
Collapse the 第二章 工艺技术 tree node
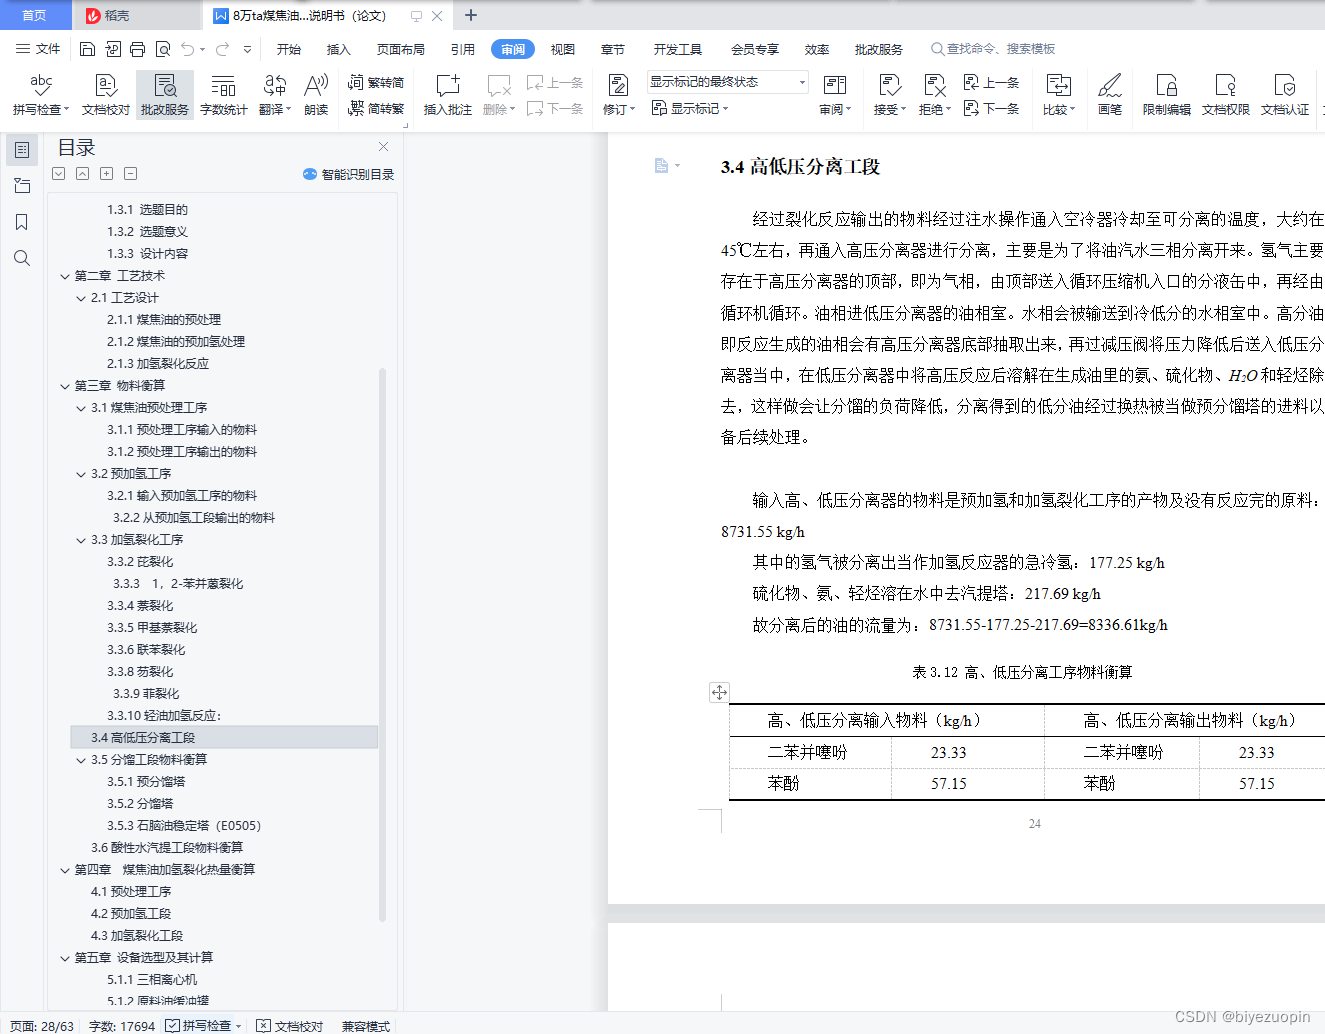click(x=65, y=276)
